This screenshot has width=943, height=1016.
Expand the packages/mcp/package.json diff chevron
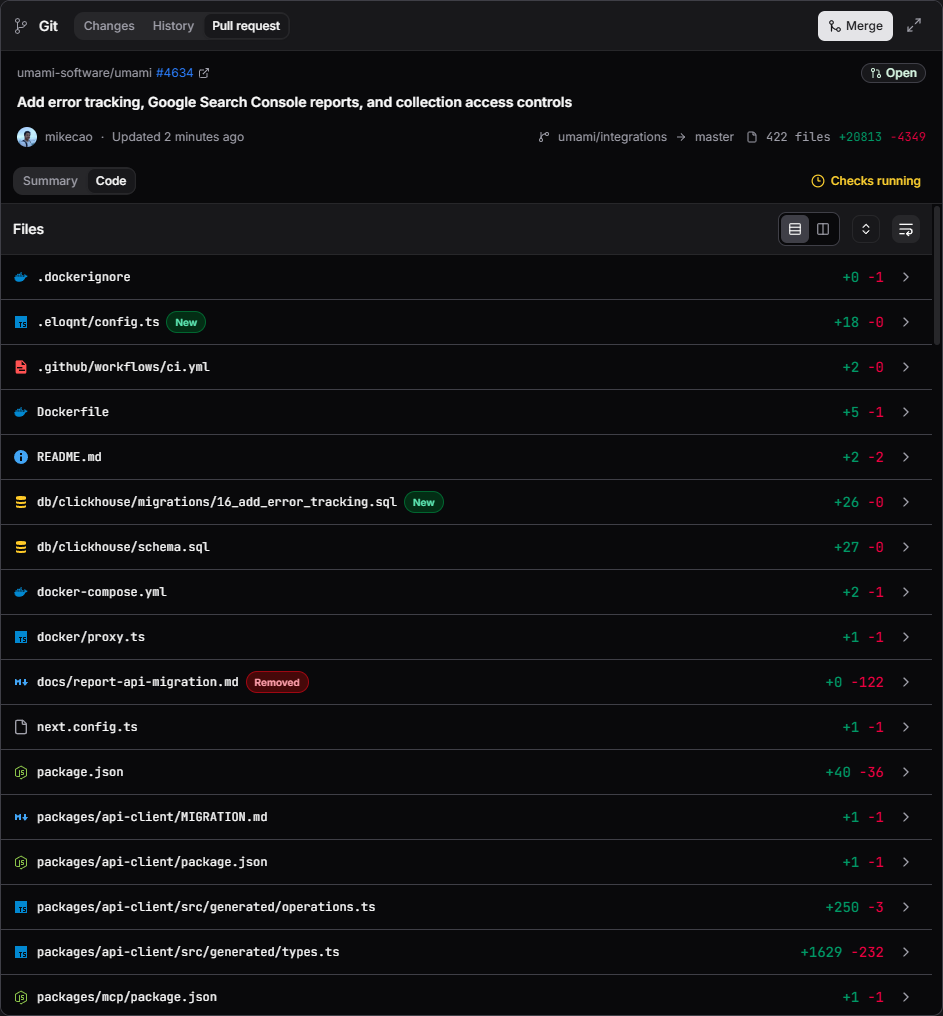(x=906, y=997)
